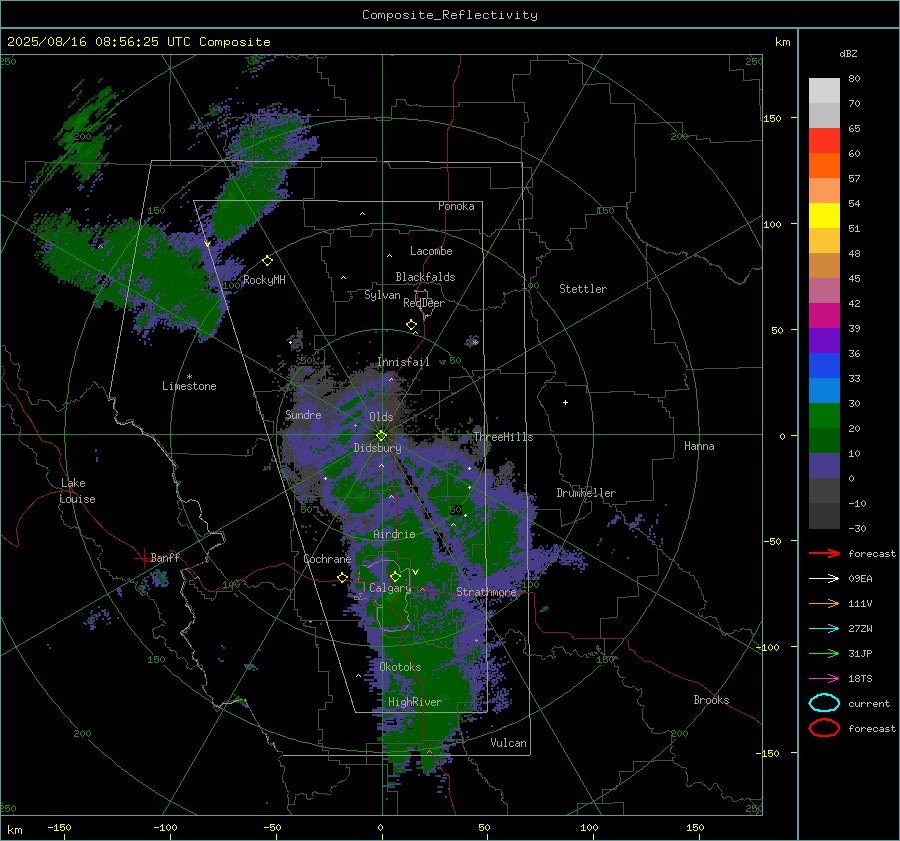900x841 pixels.
Task: Click the ThreeHills label
Action: pos(503,437)
